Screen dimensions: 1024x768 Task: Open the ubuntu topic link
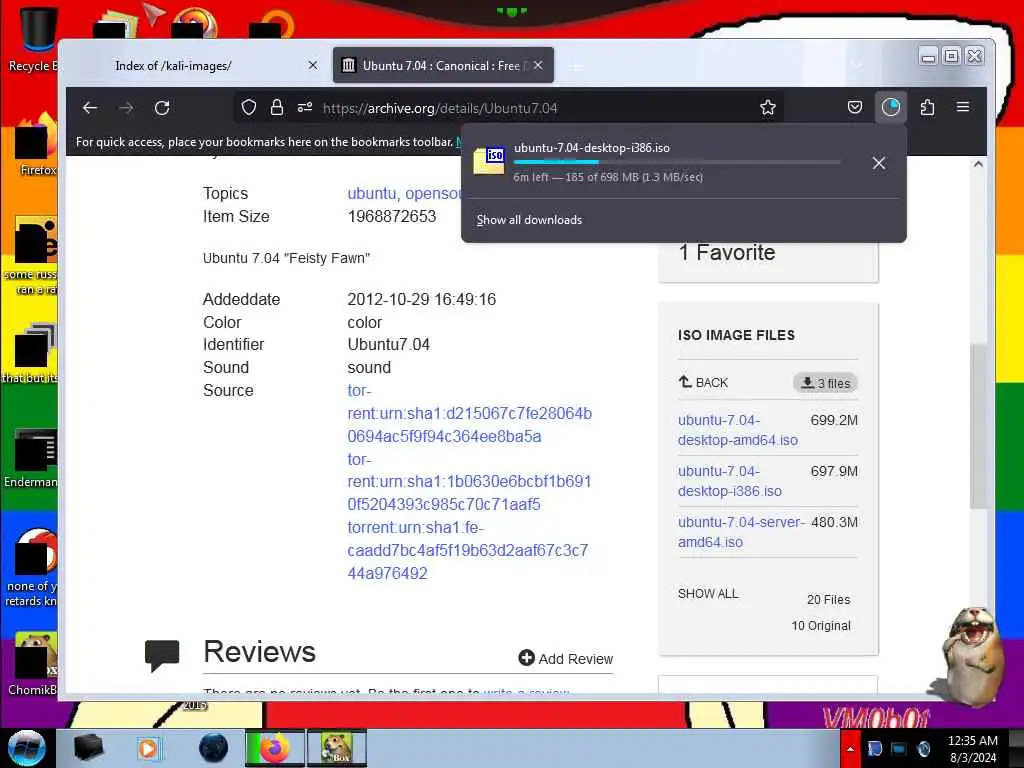point(372,193)
